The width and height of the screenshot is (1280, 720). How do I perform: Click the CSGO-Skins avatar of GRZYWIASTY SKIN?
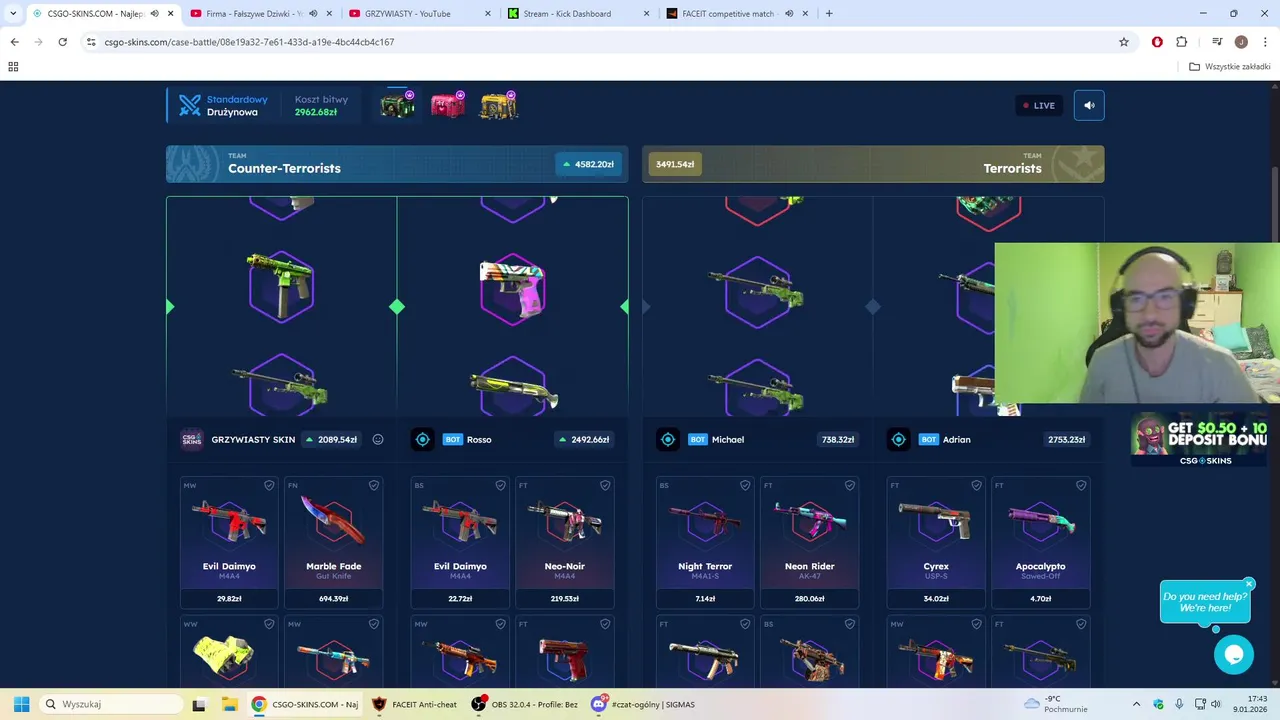[x=191, y=439]
